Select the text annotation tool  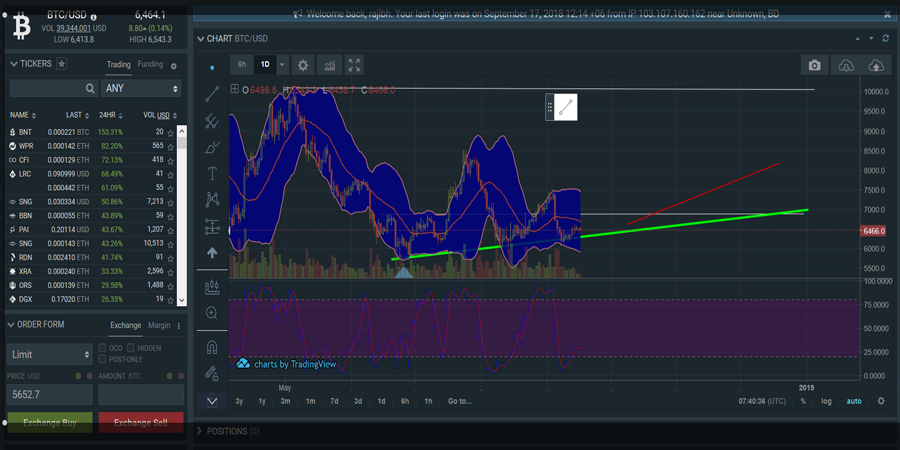pos(212,173)
